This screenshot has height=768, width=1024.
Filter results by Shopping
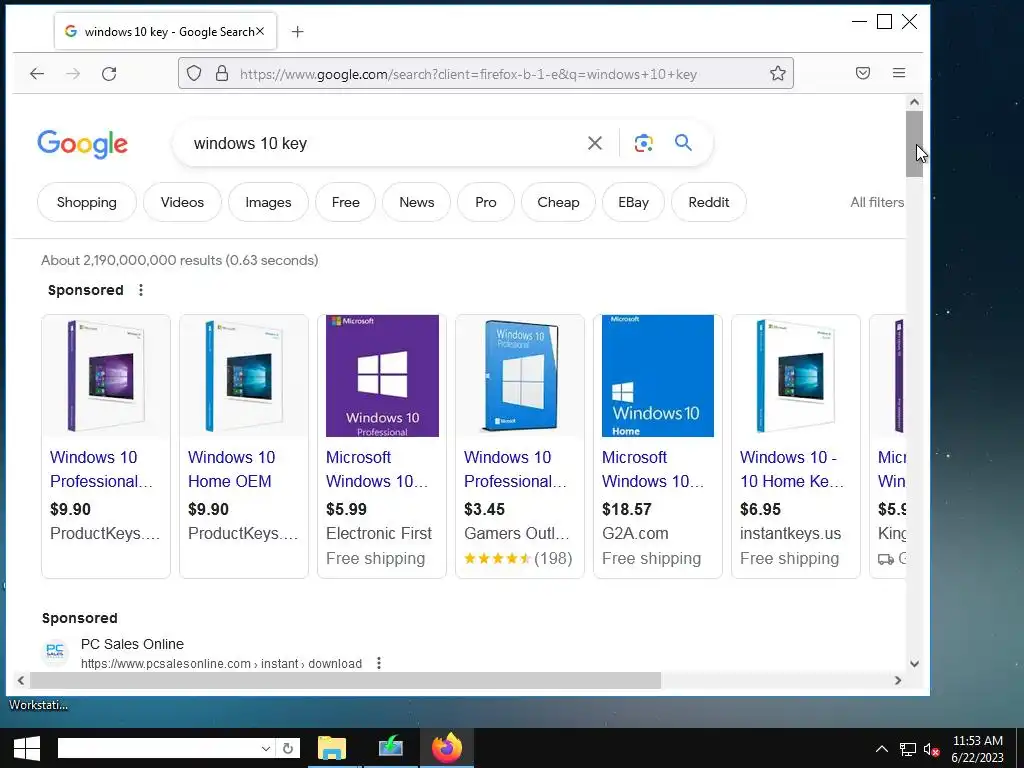[87, 202]
